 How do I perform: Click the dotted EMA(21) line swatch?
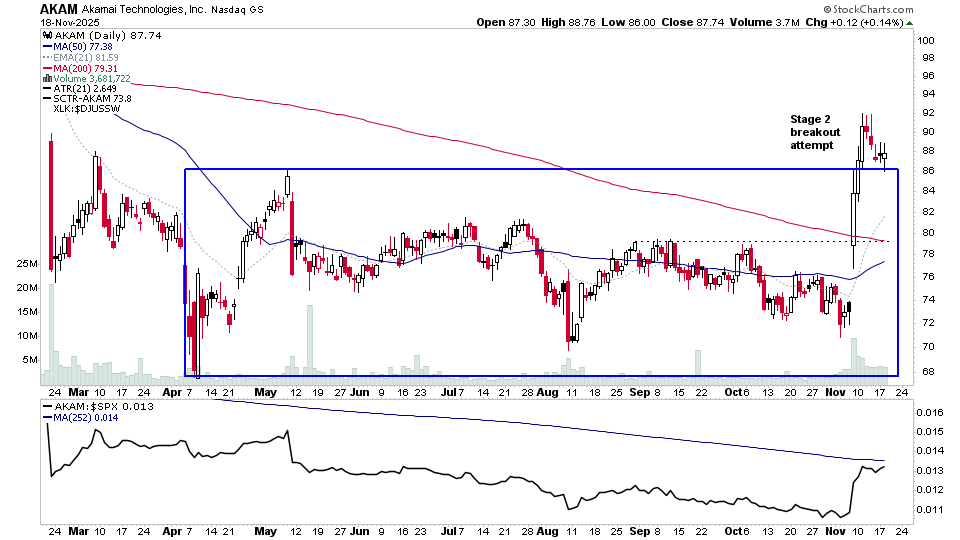[x=47, y=58]
